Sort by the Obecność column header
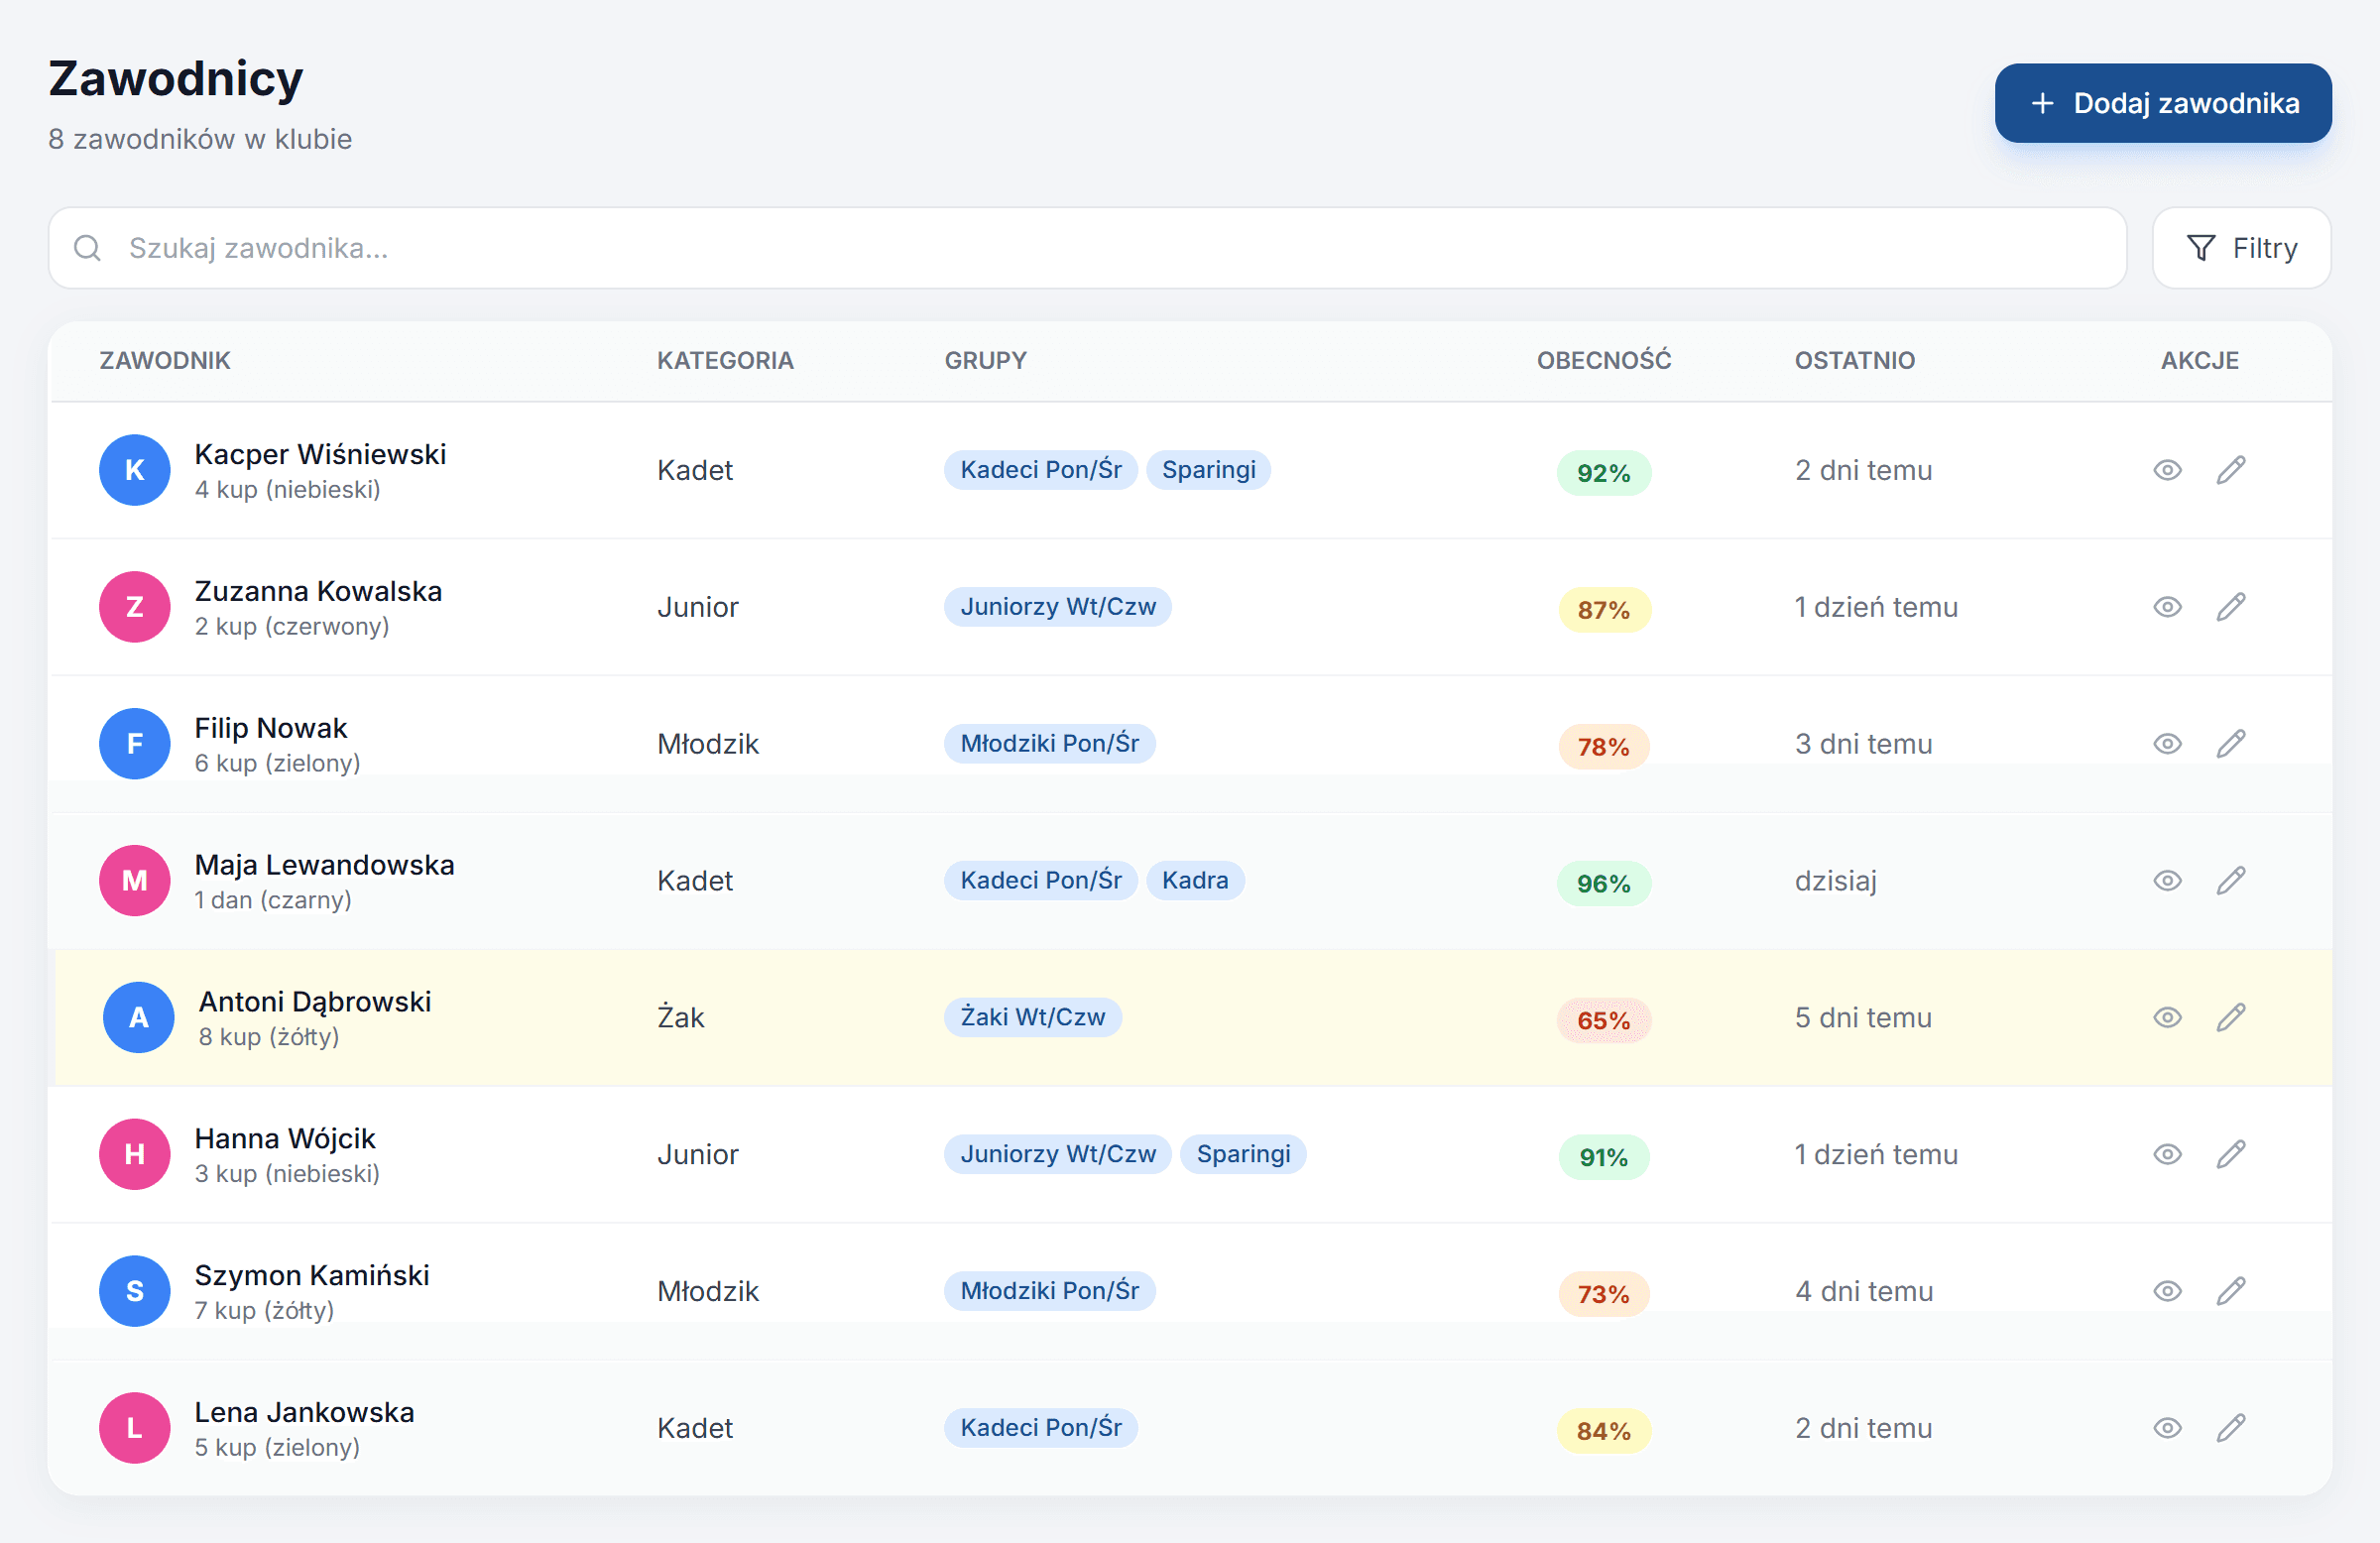This screenshot has width=2380, height=1543. tap(1603, 361)
